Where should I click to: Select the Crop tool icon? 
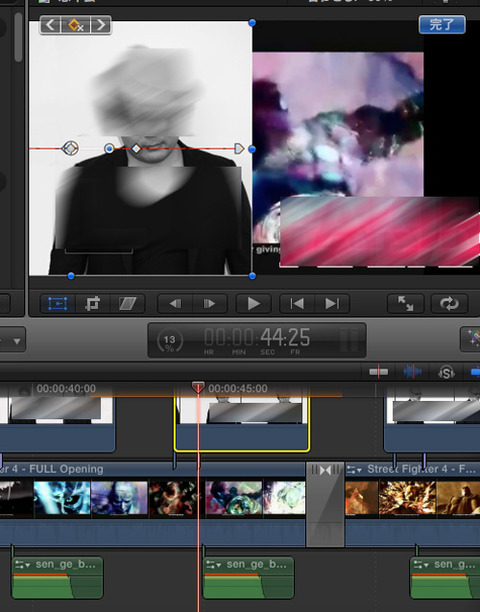click(x=92, y=303)
